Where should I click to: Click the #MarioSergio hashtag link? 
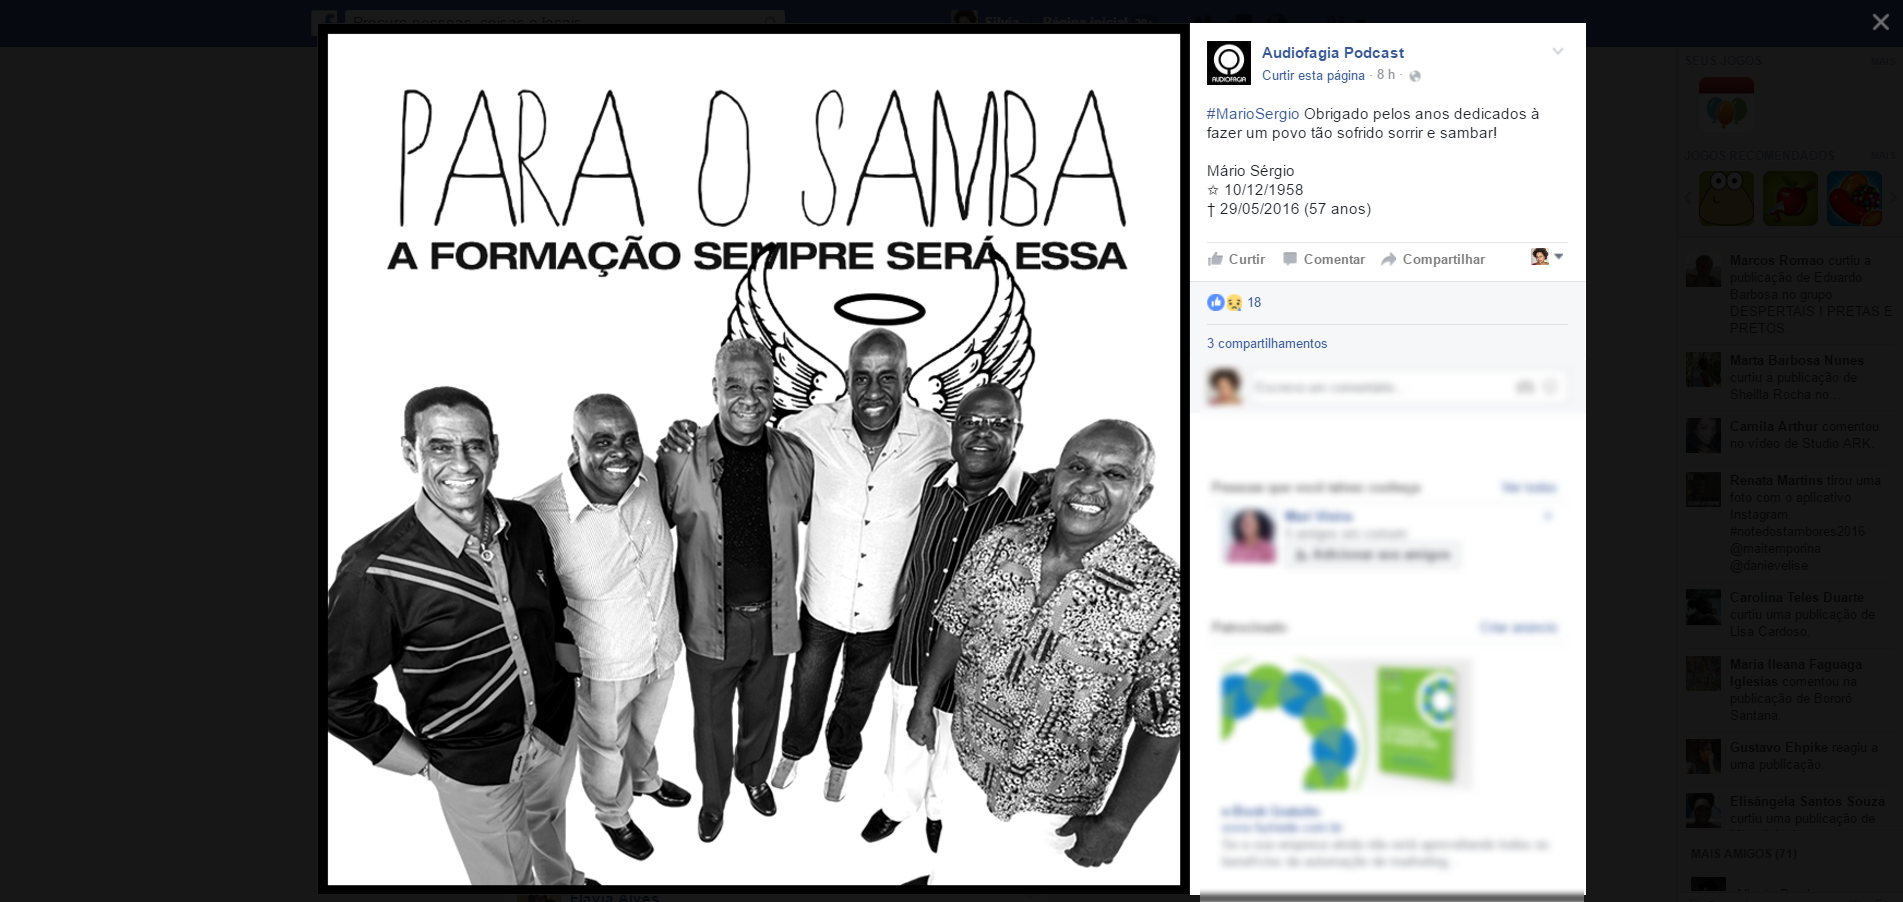tap(1253, 114)
